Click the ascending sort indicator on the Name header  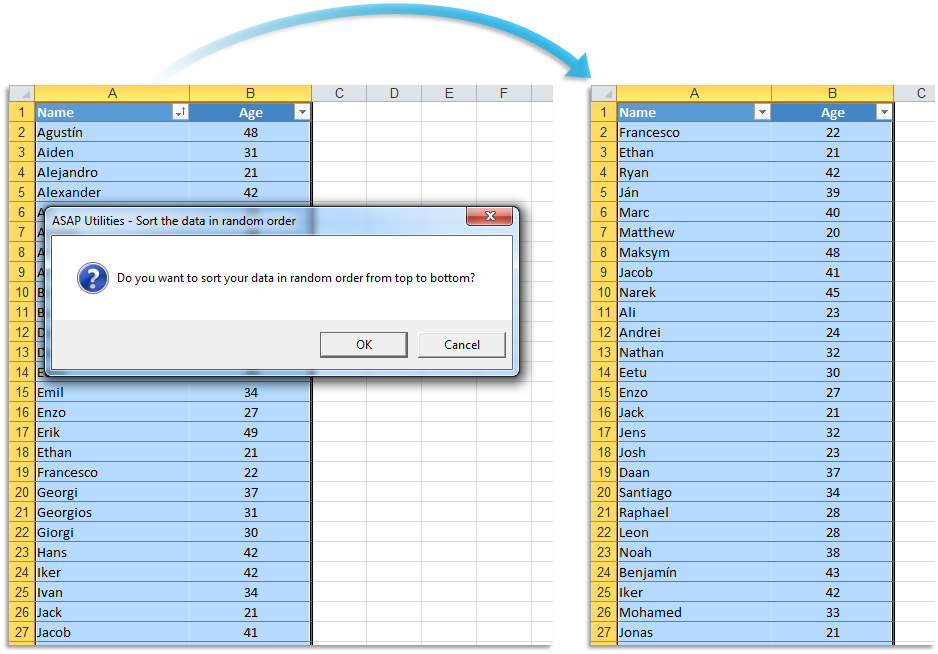pyautogui.click(x=180, y=112)
